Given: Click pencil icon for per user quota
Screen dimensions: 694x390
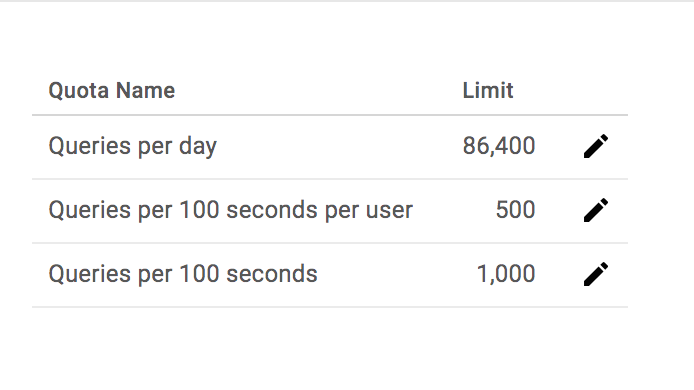Looking at the screenshot, I should pyautogui.click(x=596, y=210).
